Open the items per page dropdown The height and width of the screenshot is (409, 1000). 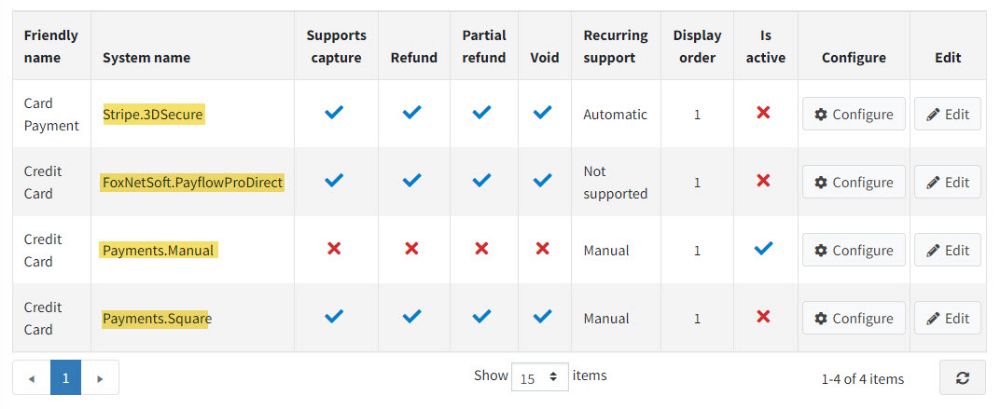[539, 378]
